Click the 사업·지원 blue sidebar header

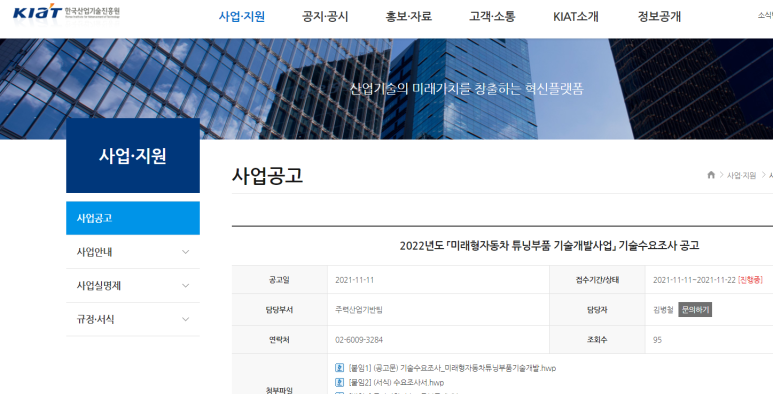133,155
